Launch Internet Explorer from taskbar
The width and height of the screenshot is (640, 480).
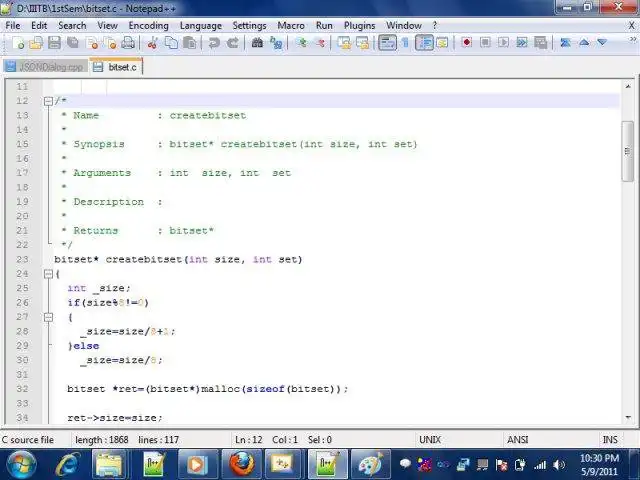67,464
